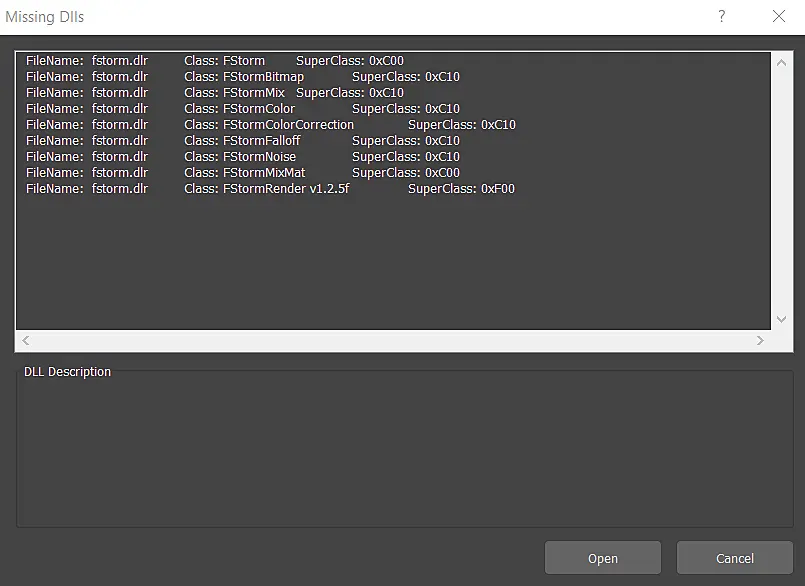This screenshot has width=805, height=586.
Task: Click the DLL Description group label
Action: [x=67, y=371]
